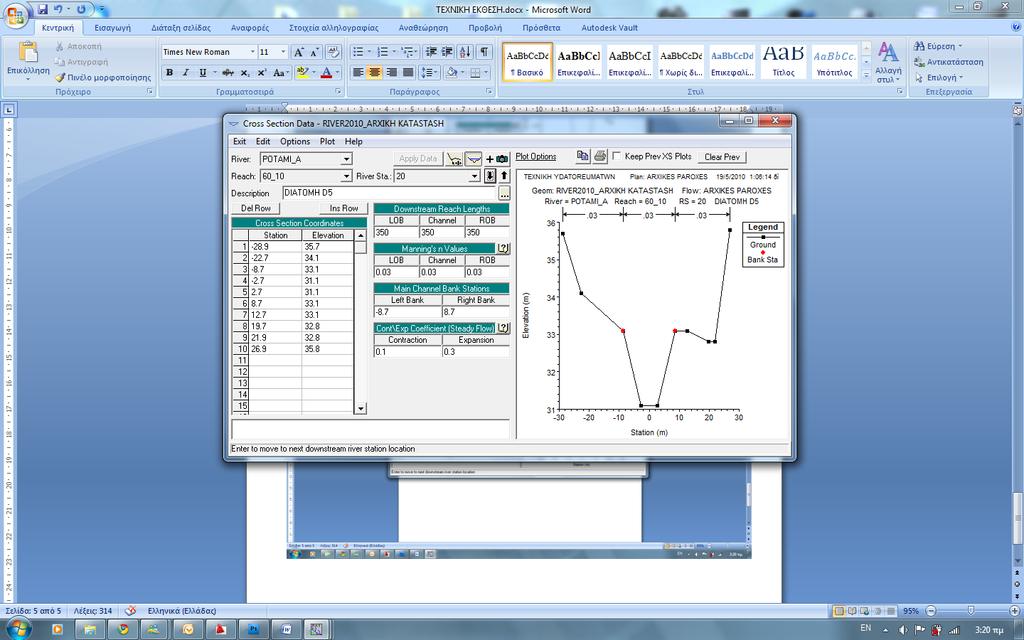This screenshot has height=640, width=1024.
Task: Click the camera picture icon in Cross Section Data
Action: [x=502, y=159]
